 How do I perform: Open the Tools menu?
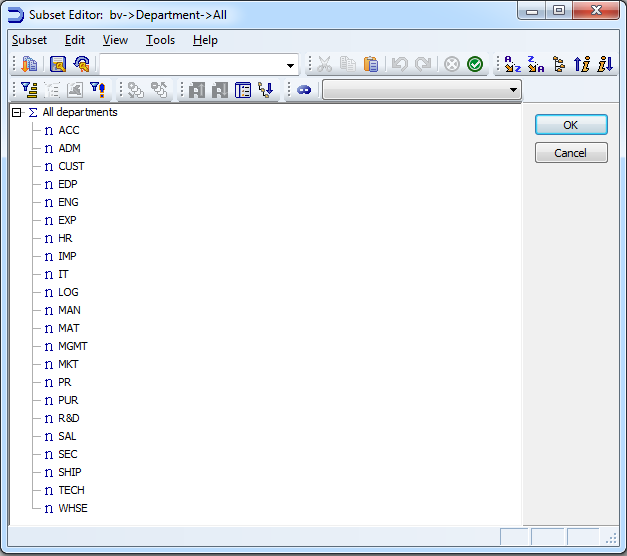click(160, 40)
